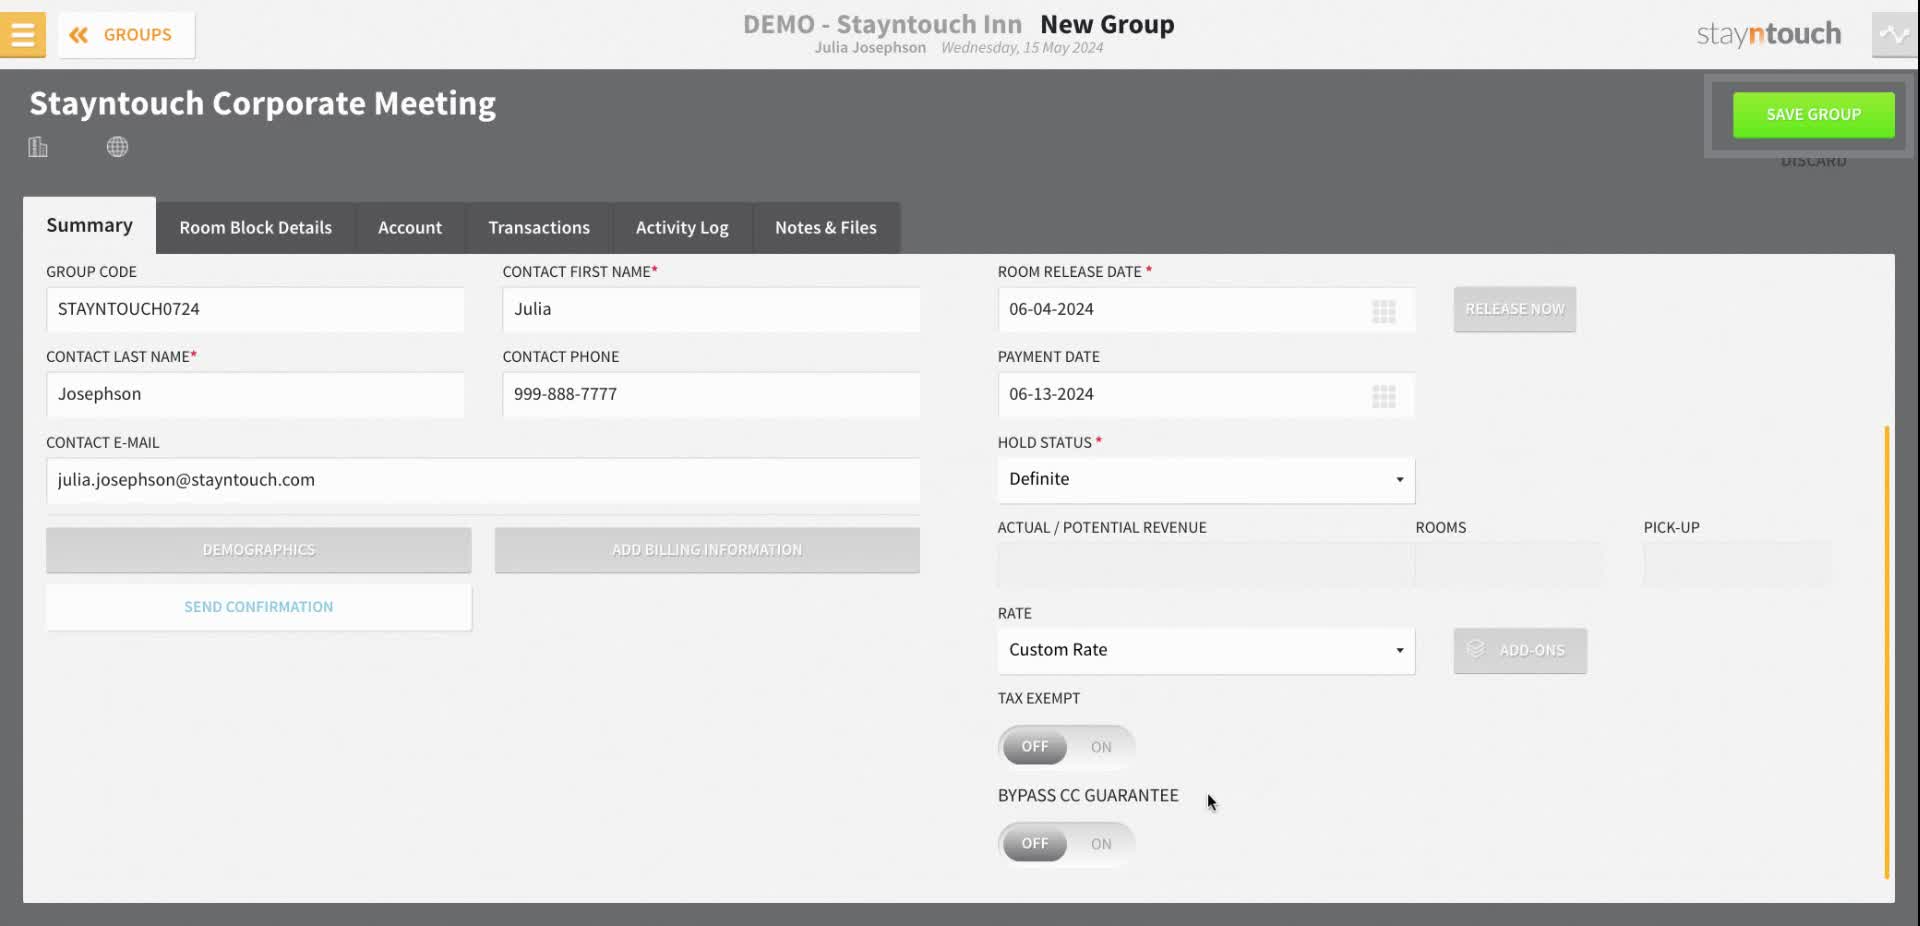Image resolution: width=1920 pixels, height=926 pixels.
Task: Click the date Wednesday, 15 May 2024
Action: click(x=1022, y=48)
